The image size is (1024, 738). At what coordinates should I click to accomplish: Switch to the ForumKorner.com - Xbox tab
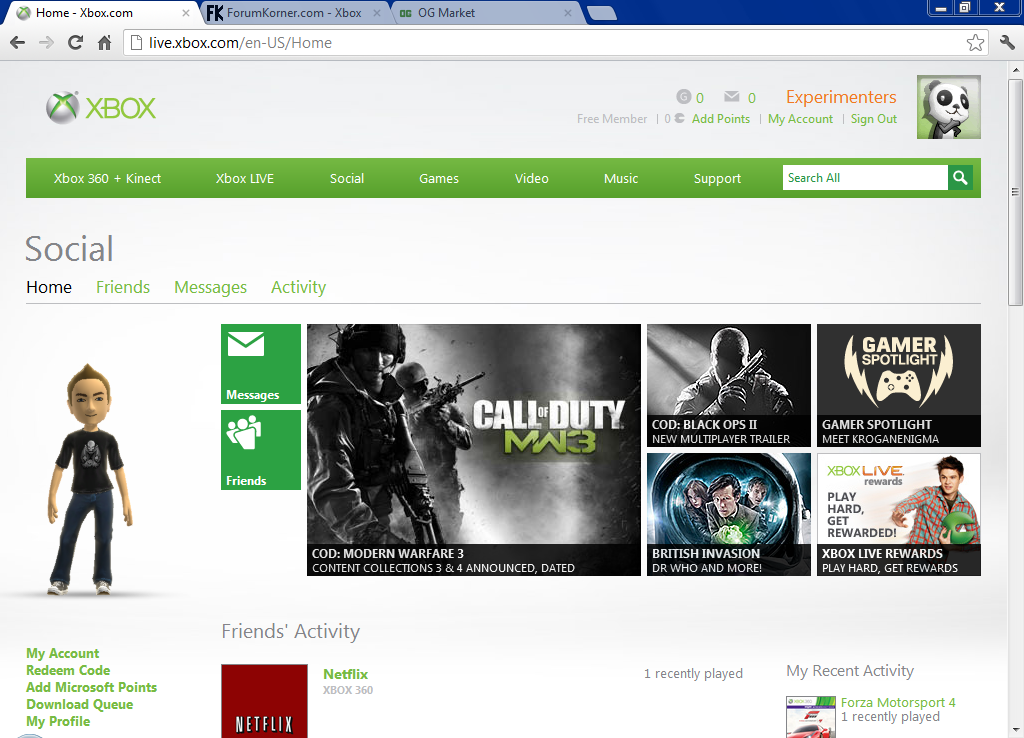[293, 13]
